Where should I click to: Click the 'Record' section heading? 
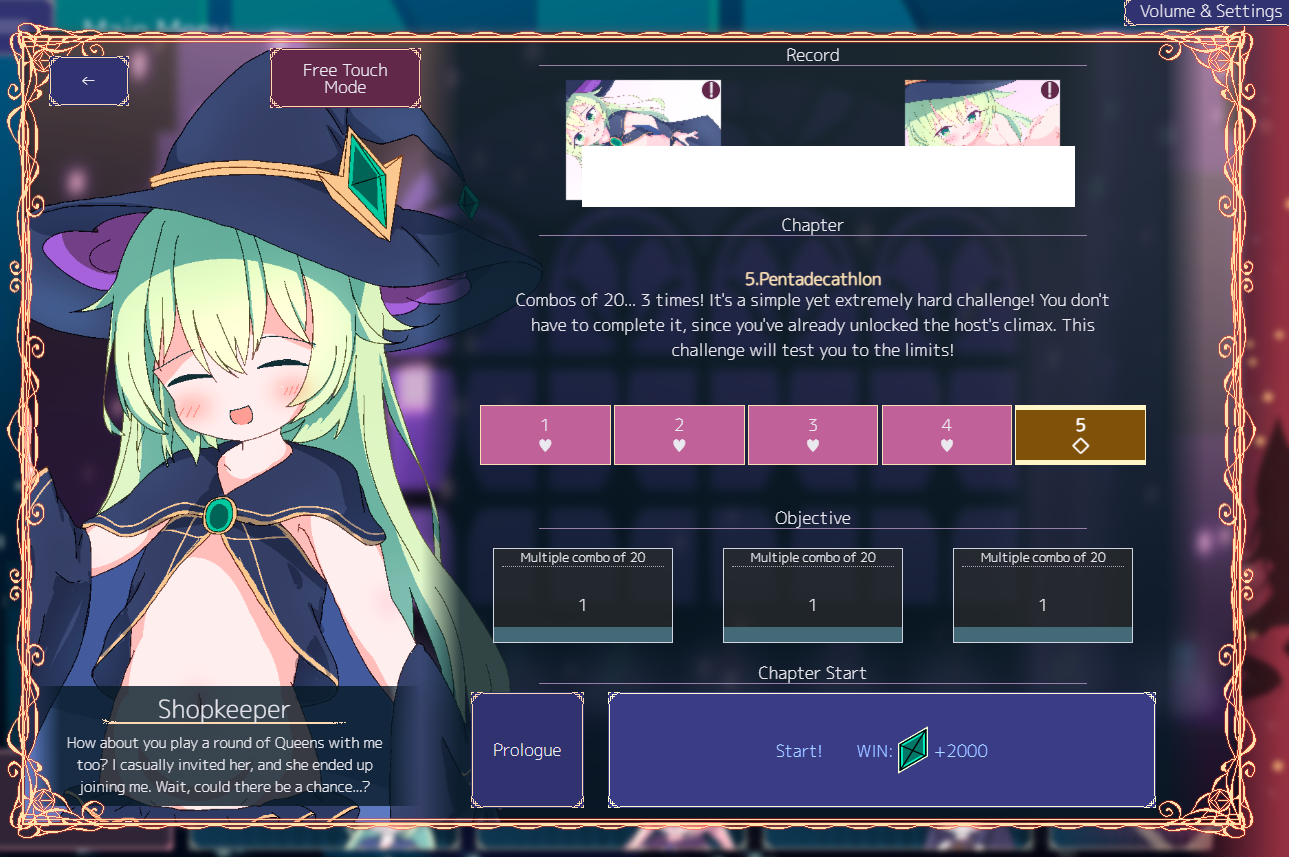pos(813,55)
